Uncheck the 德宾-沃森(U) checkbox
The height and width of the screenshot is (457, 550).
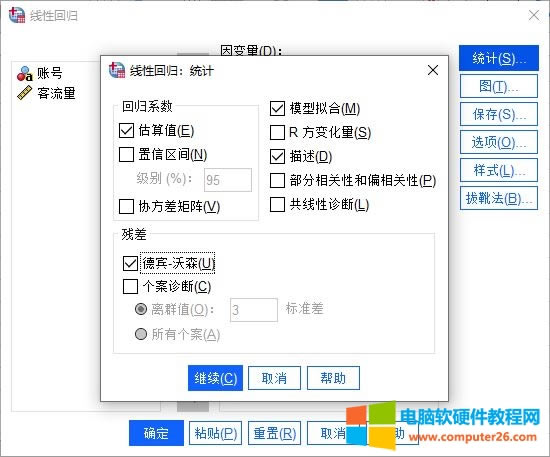(x=130, y=263)
